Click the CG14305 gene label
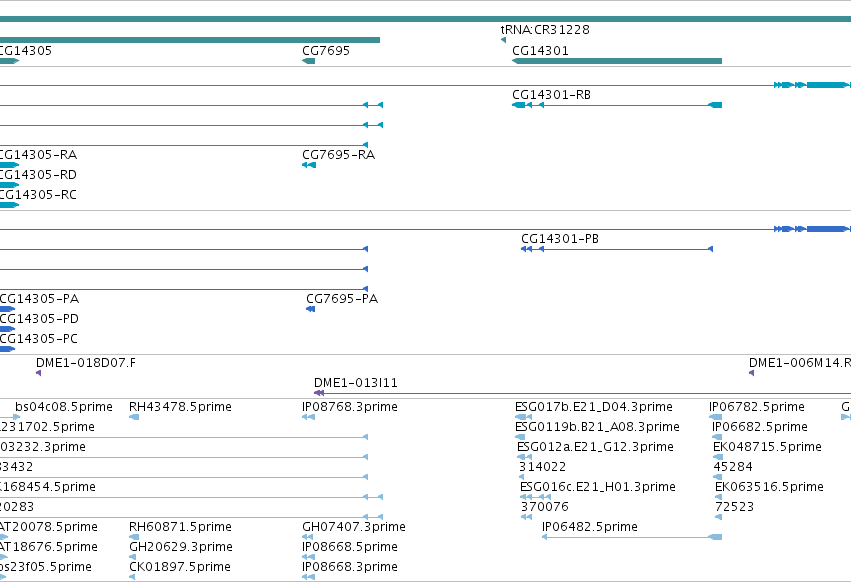 pos(26,50)
